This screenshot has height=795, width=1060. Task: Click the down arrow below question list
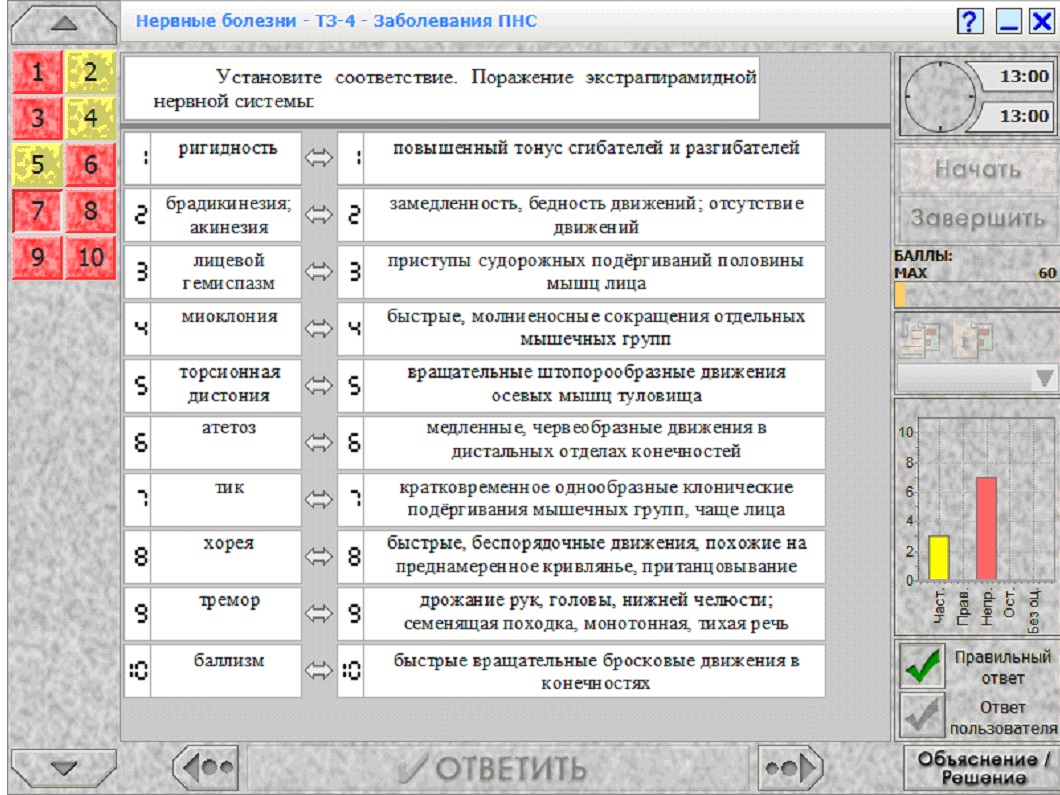(x=64, y=768)
